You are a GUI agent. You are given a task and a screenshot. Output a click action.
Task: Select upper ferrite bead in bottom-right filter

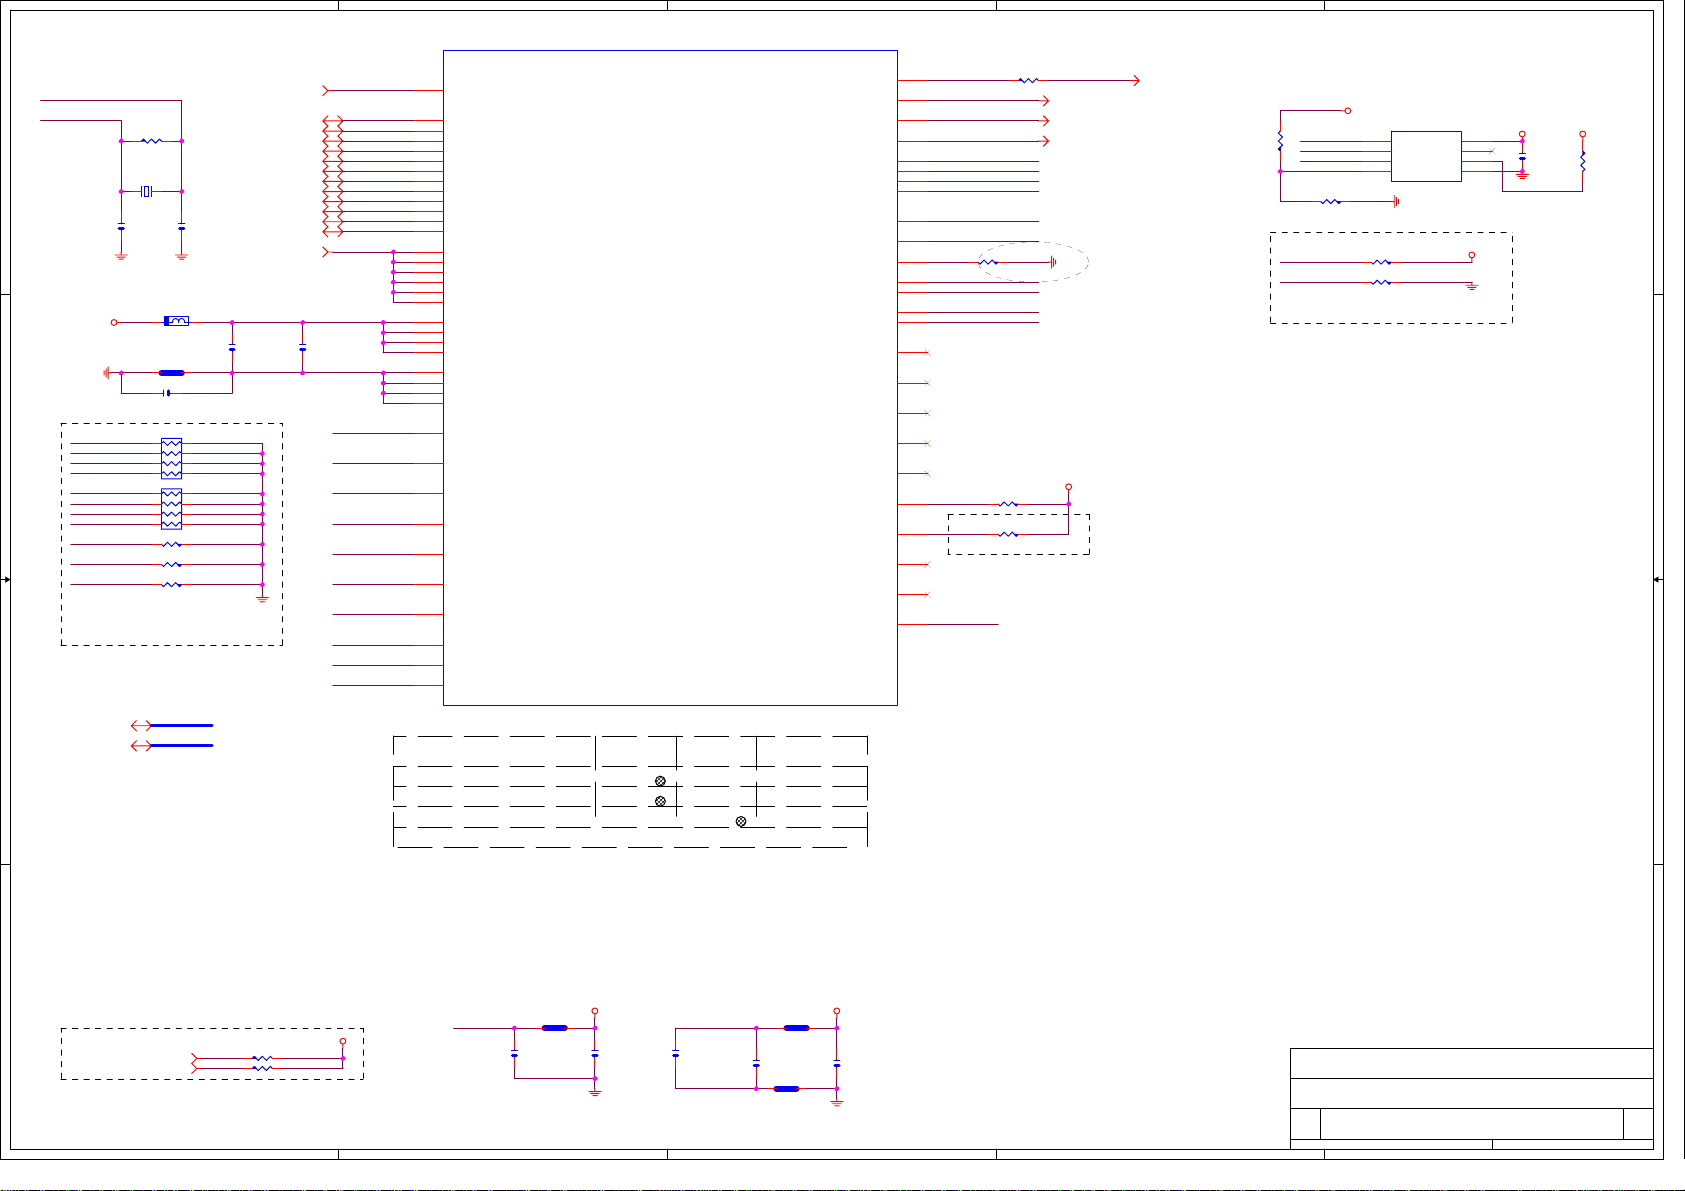point(796,1027)
